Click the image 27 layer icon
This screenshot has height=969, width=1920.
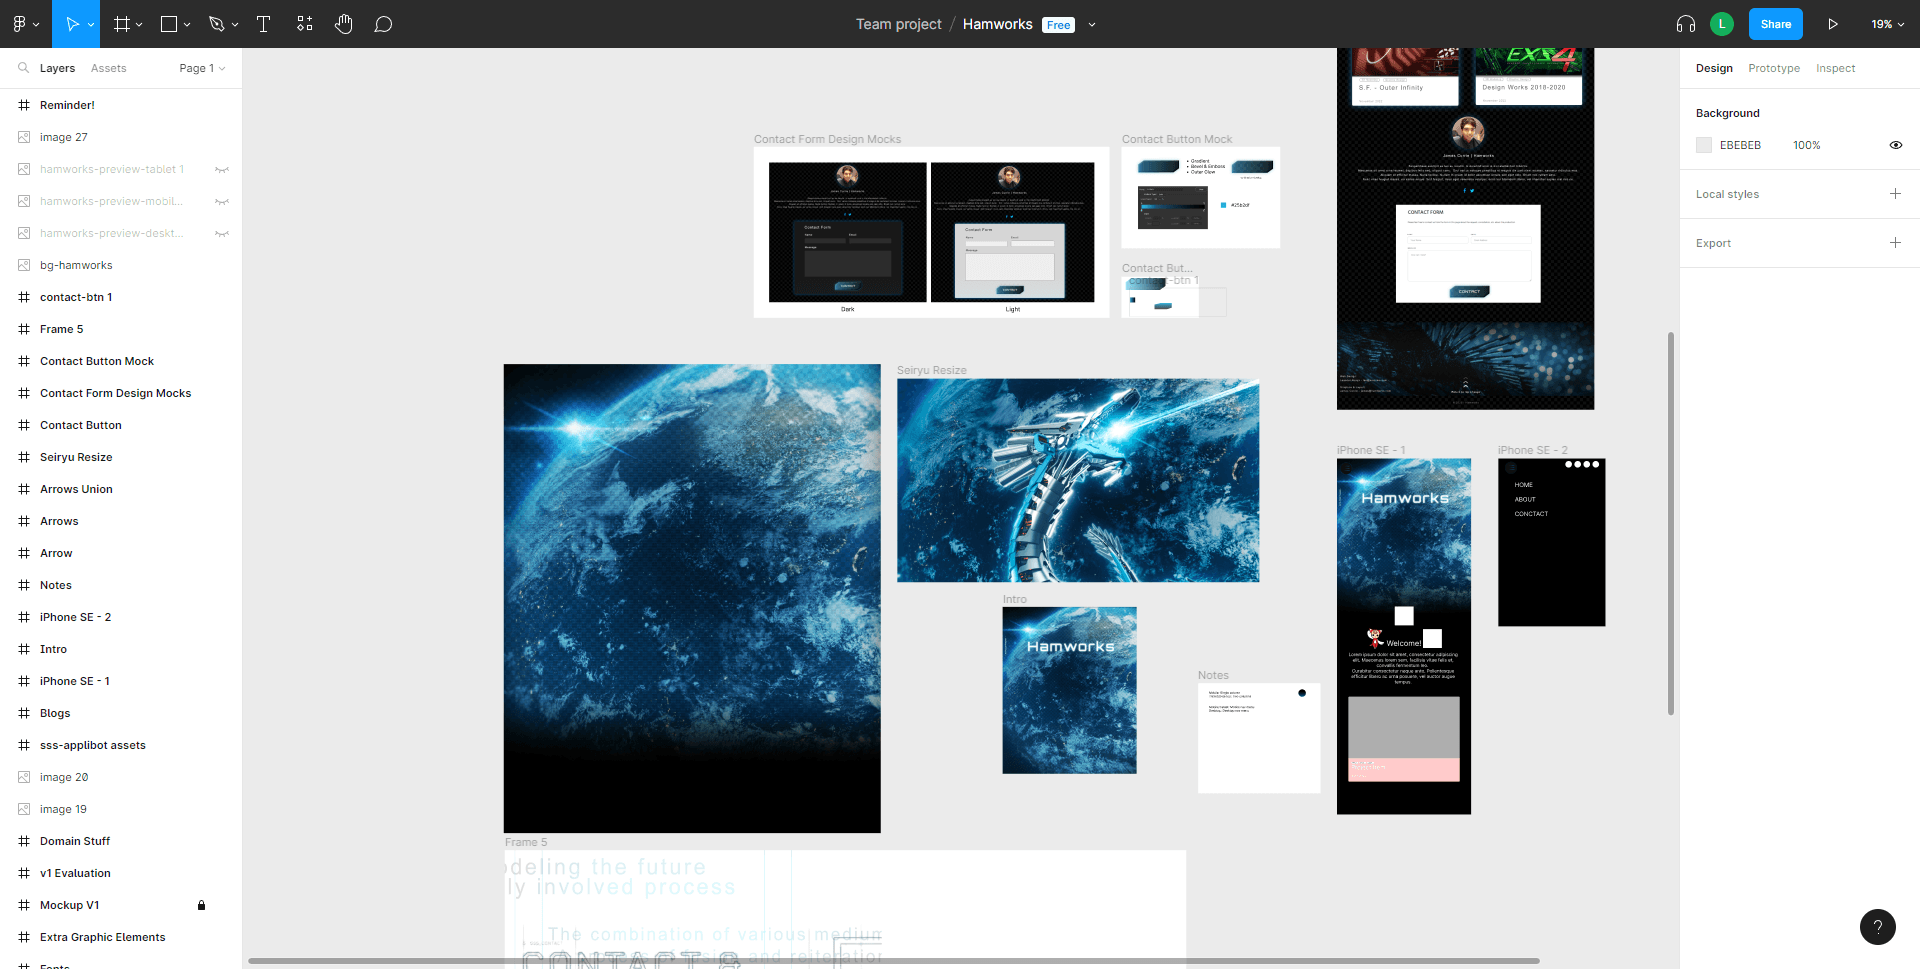coord(24,137)
